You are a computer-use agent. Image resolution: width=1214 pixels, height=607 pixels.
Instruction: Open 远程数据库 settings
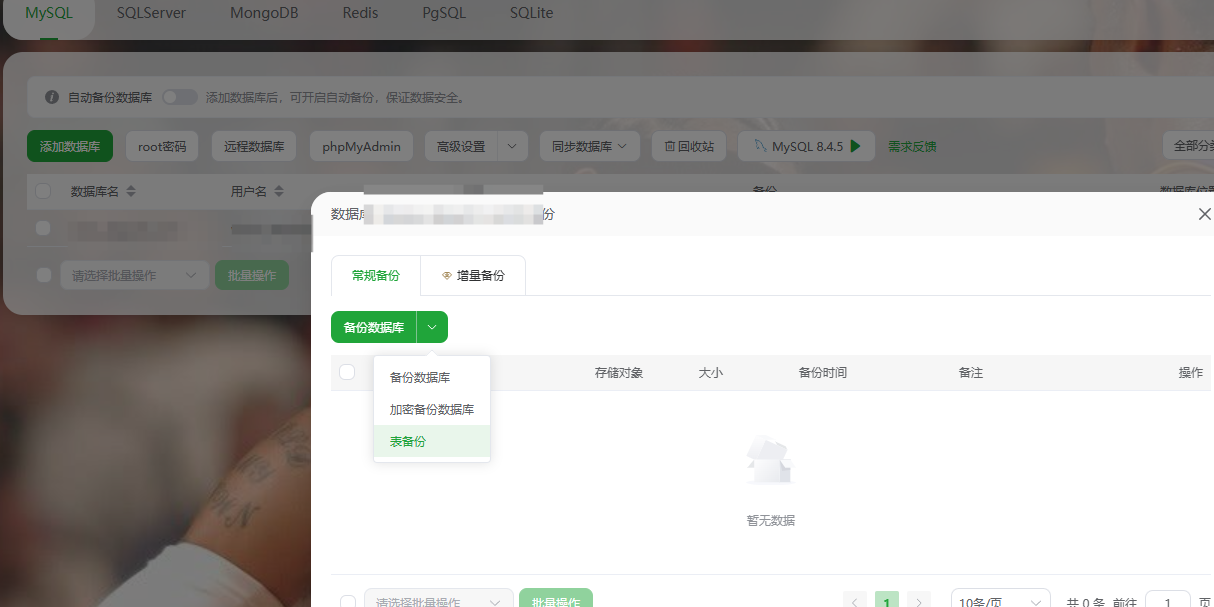click(x=254, y=145)
